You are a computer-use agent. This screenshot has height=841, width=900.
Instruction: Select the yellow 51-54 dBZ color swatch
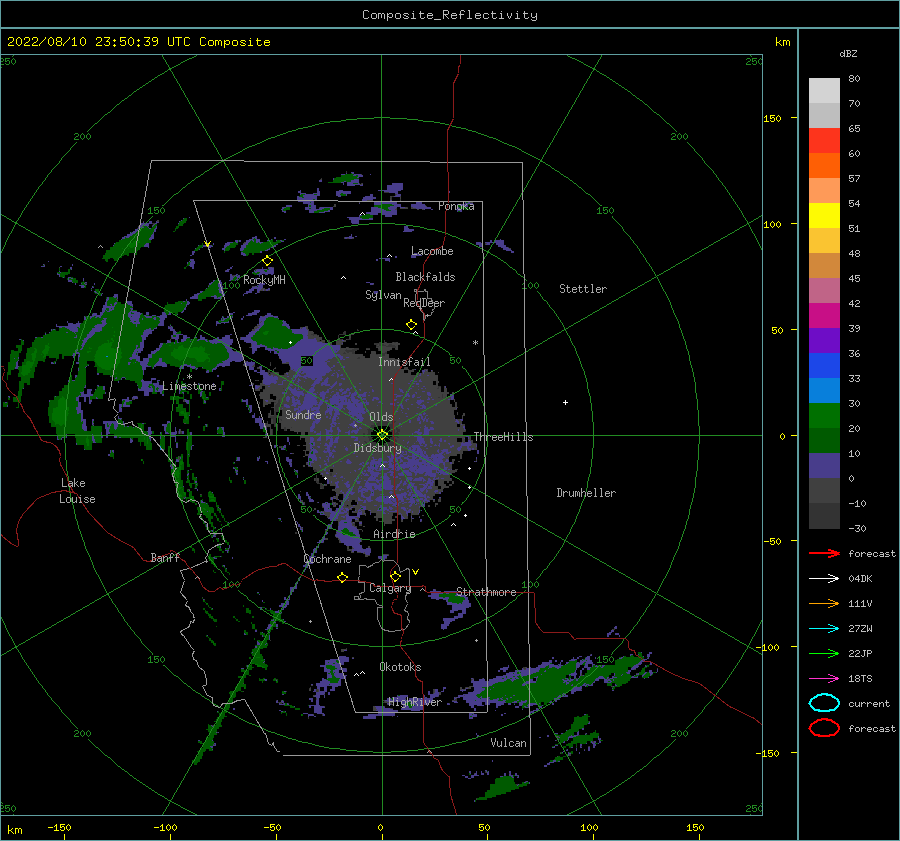click(824, 216)
